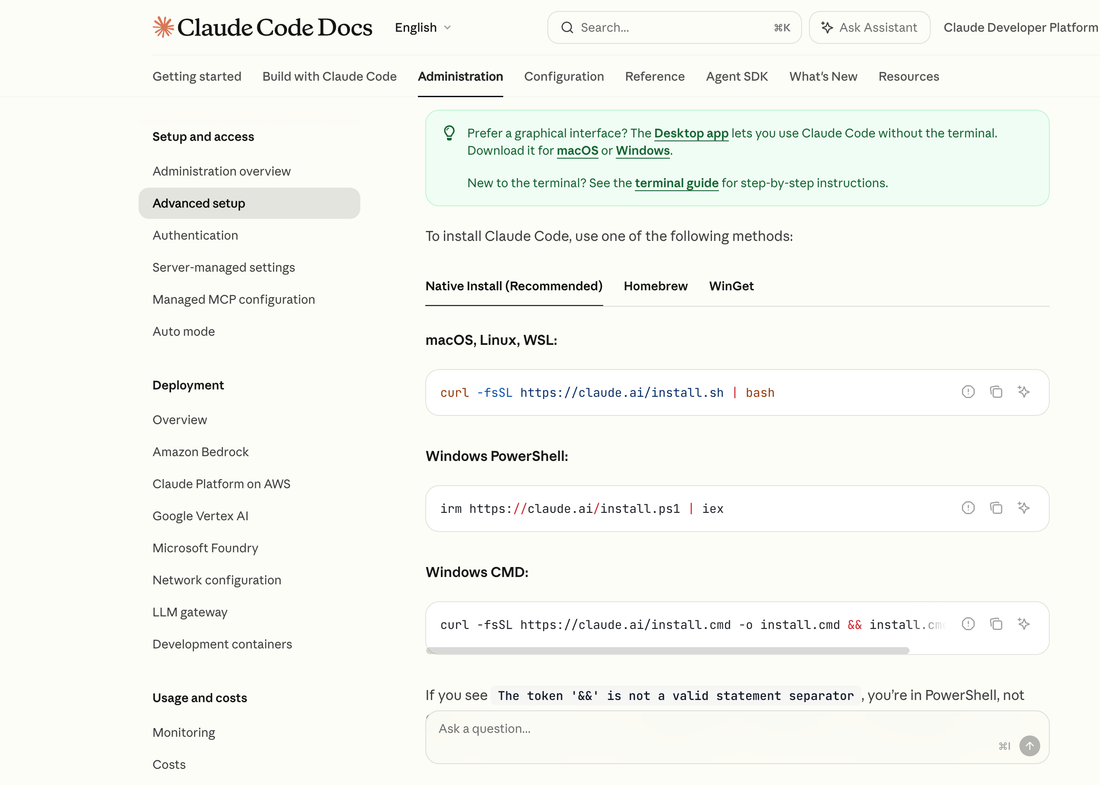The image size is (1100, 785).
Task: Open Authentication page in sidebar
Action: click(195, 236)
